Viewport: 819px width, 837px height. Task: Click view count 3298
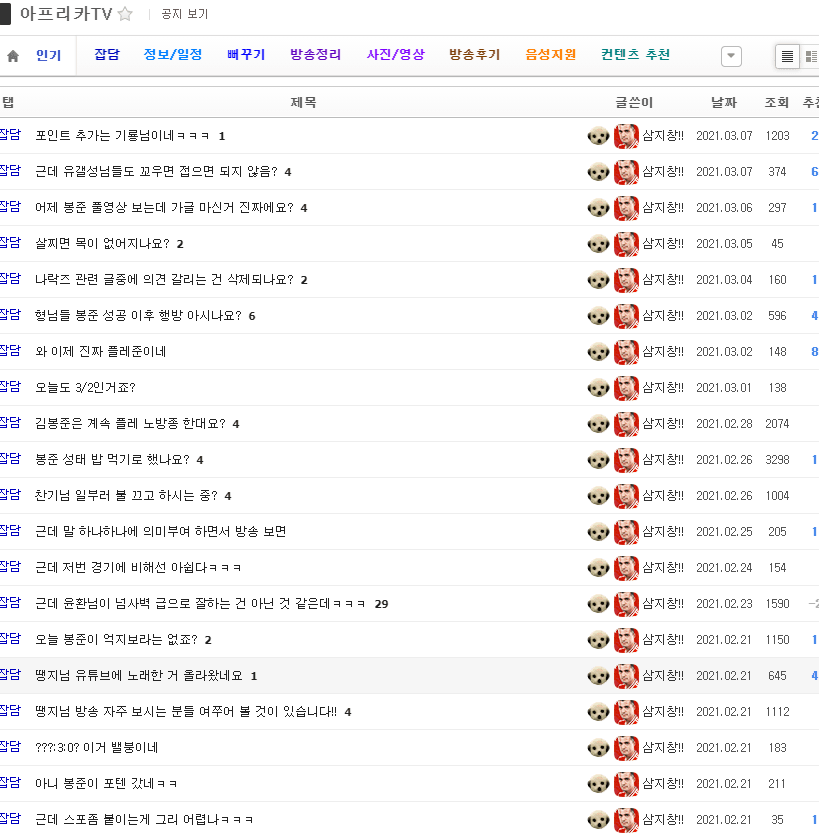pyautogui.click(x=777, y=460)
